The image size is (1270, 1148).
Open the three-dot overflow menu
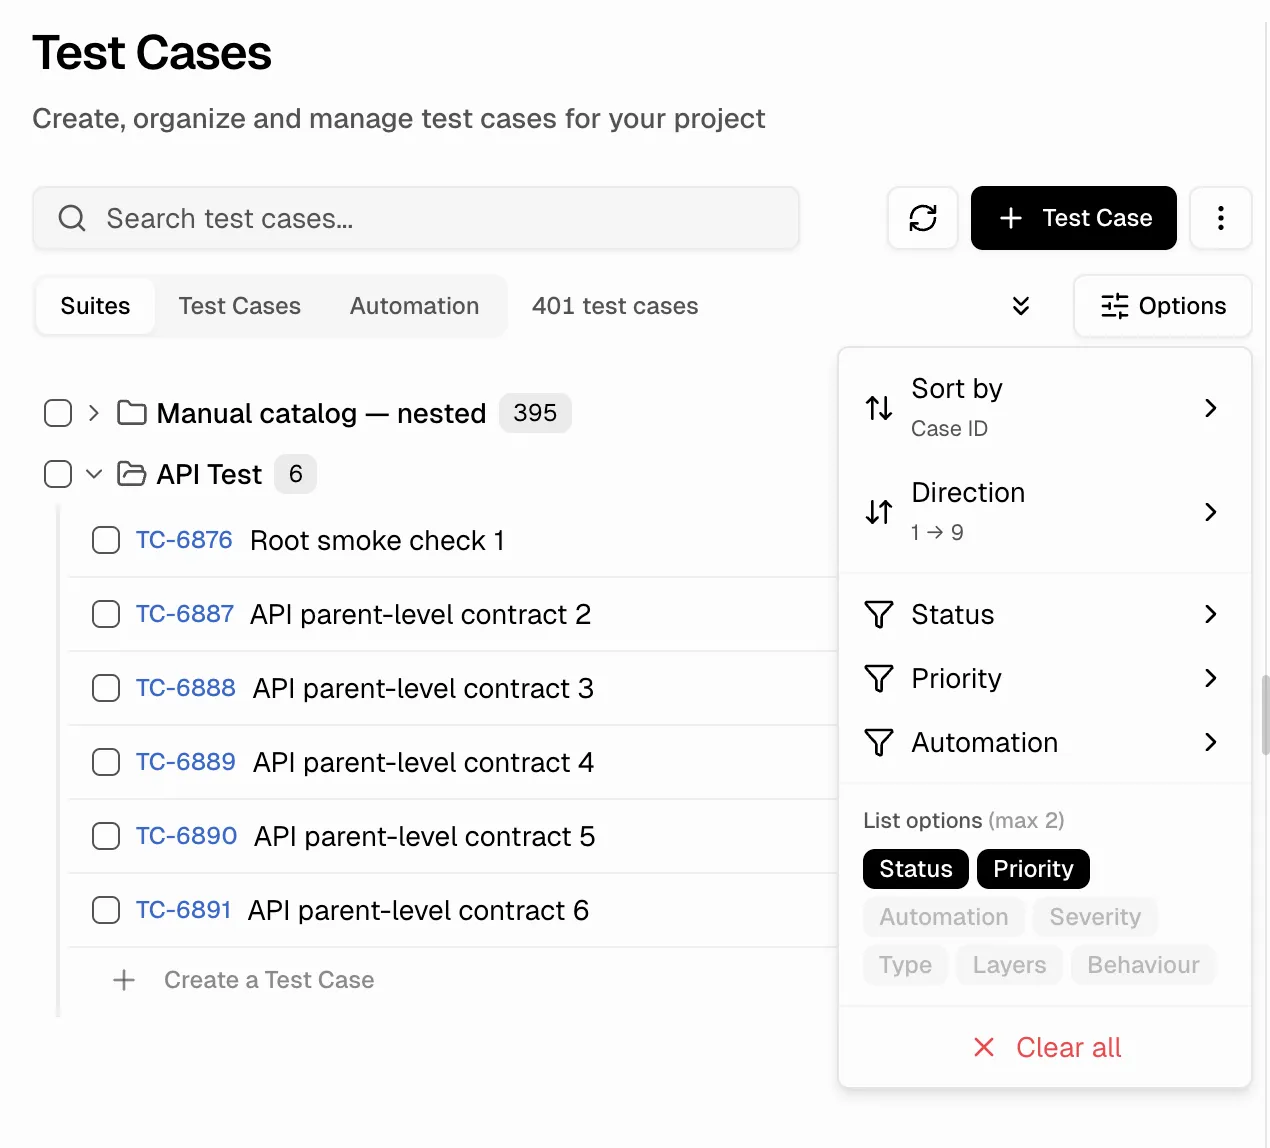pyautogui.click(x=1221, y=218)
